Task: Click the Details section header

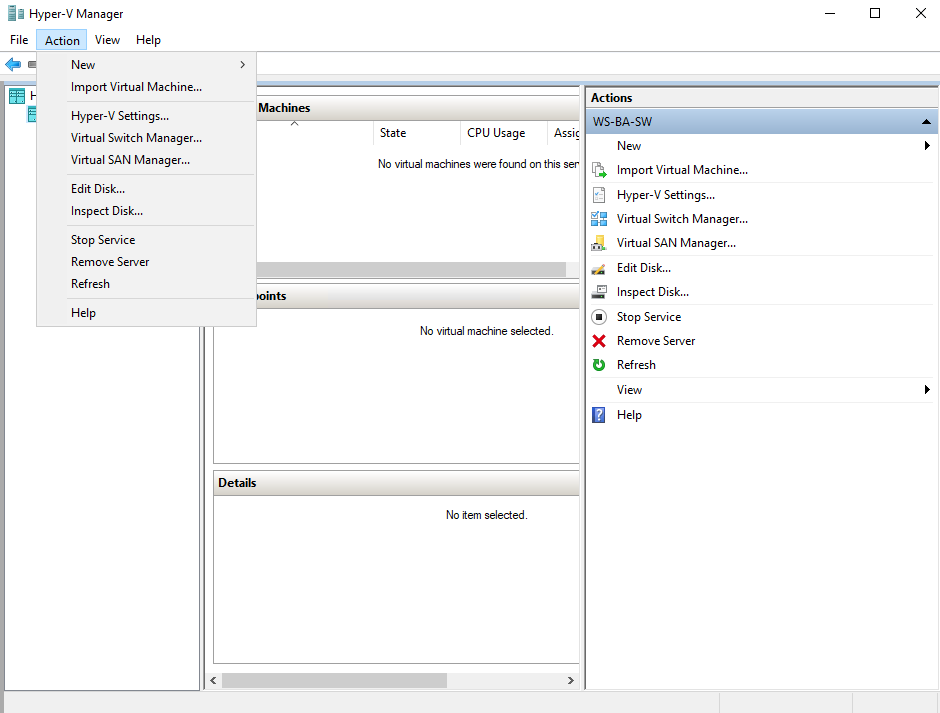Action: click(396, 483)
